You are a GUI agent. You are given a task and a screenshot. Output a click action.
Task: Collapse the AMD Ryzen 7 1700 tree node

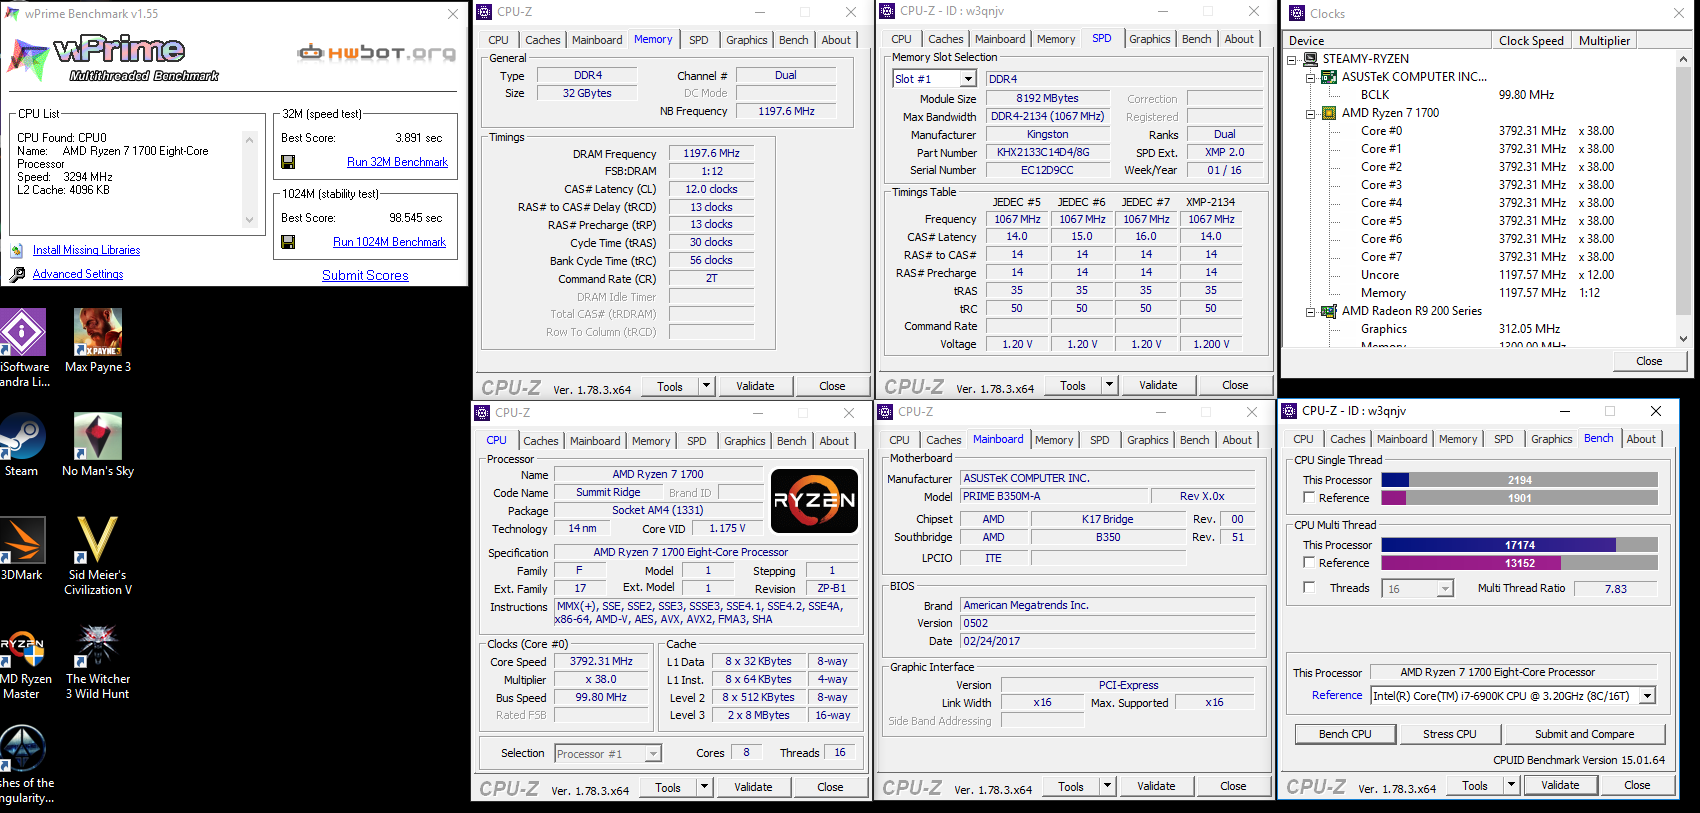coord(1311,113)
